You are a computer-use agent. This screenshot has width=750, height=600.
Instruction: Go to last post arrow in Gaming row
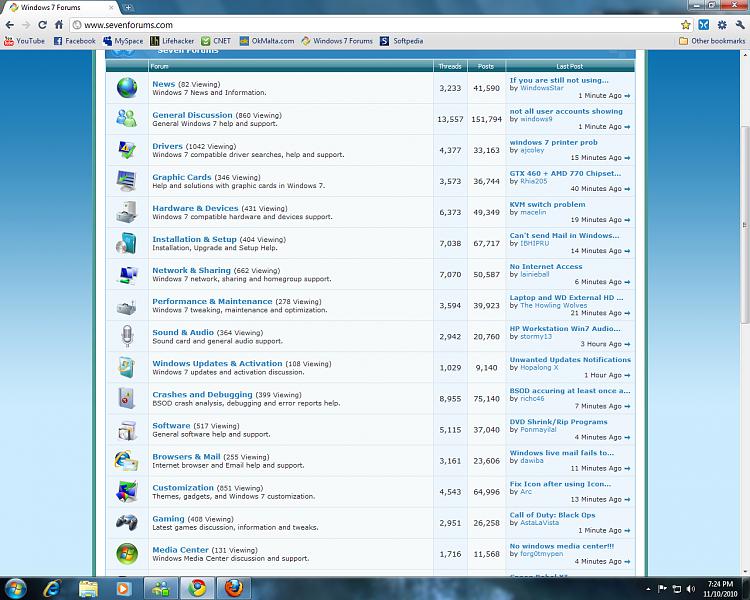[627, 531]
